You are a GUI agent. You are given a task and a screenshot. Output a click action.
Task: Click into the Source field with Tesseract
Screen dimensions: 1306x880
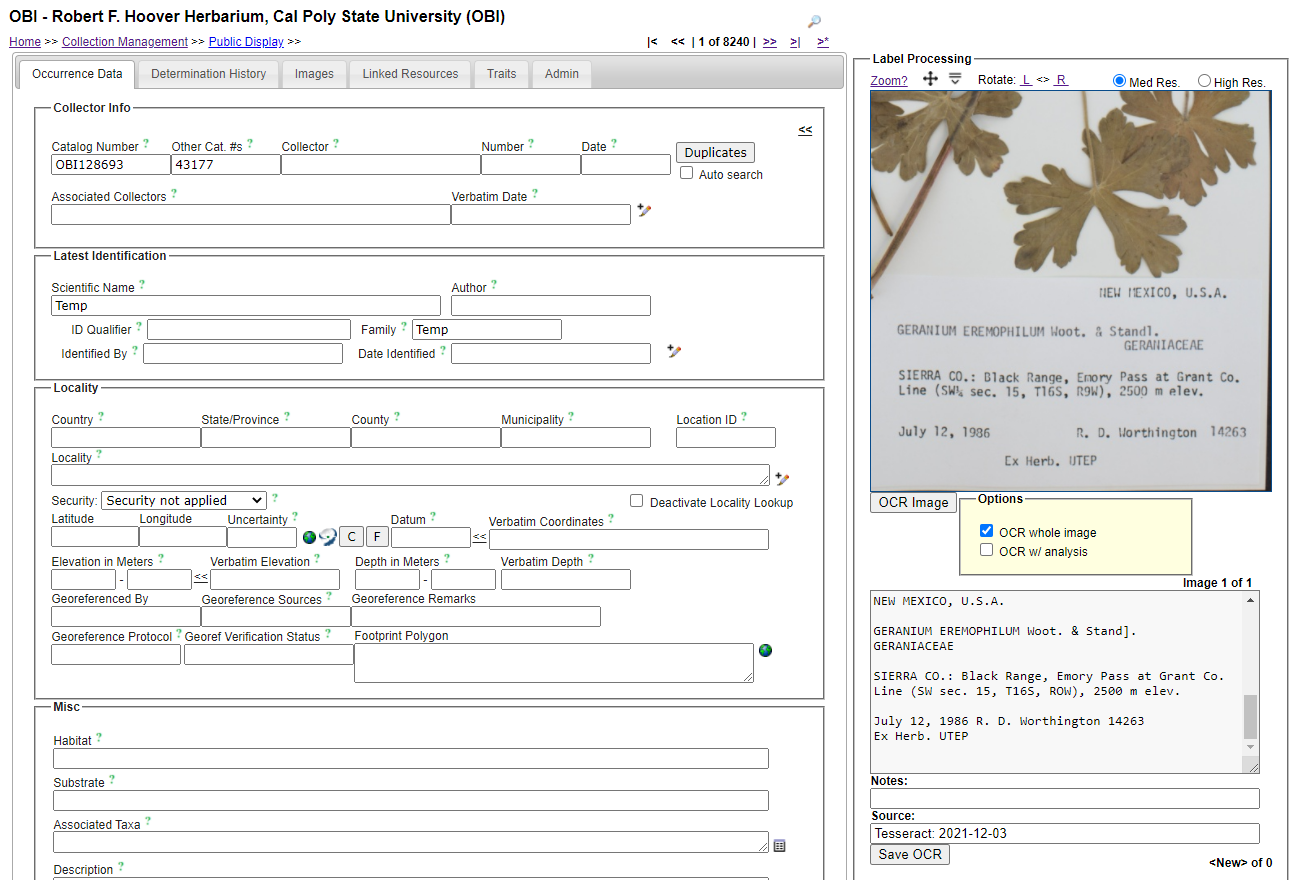pos(1065,833)
